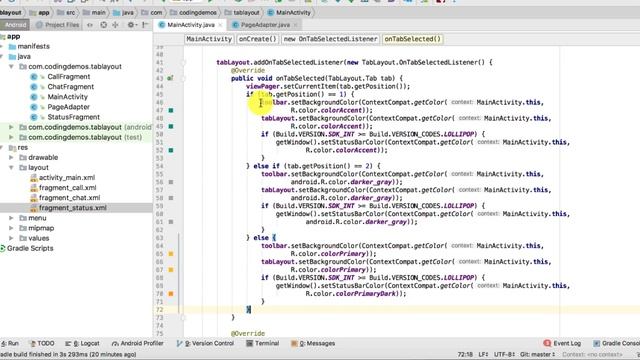Expand the manifests folder
640x360 pixels.
(x=2, y=47)
